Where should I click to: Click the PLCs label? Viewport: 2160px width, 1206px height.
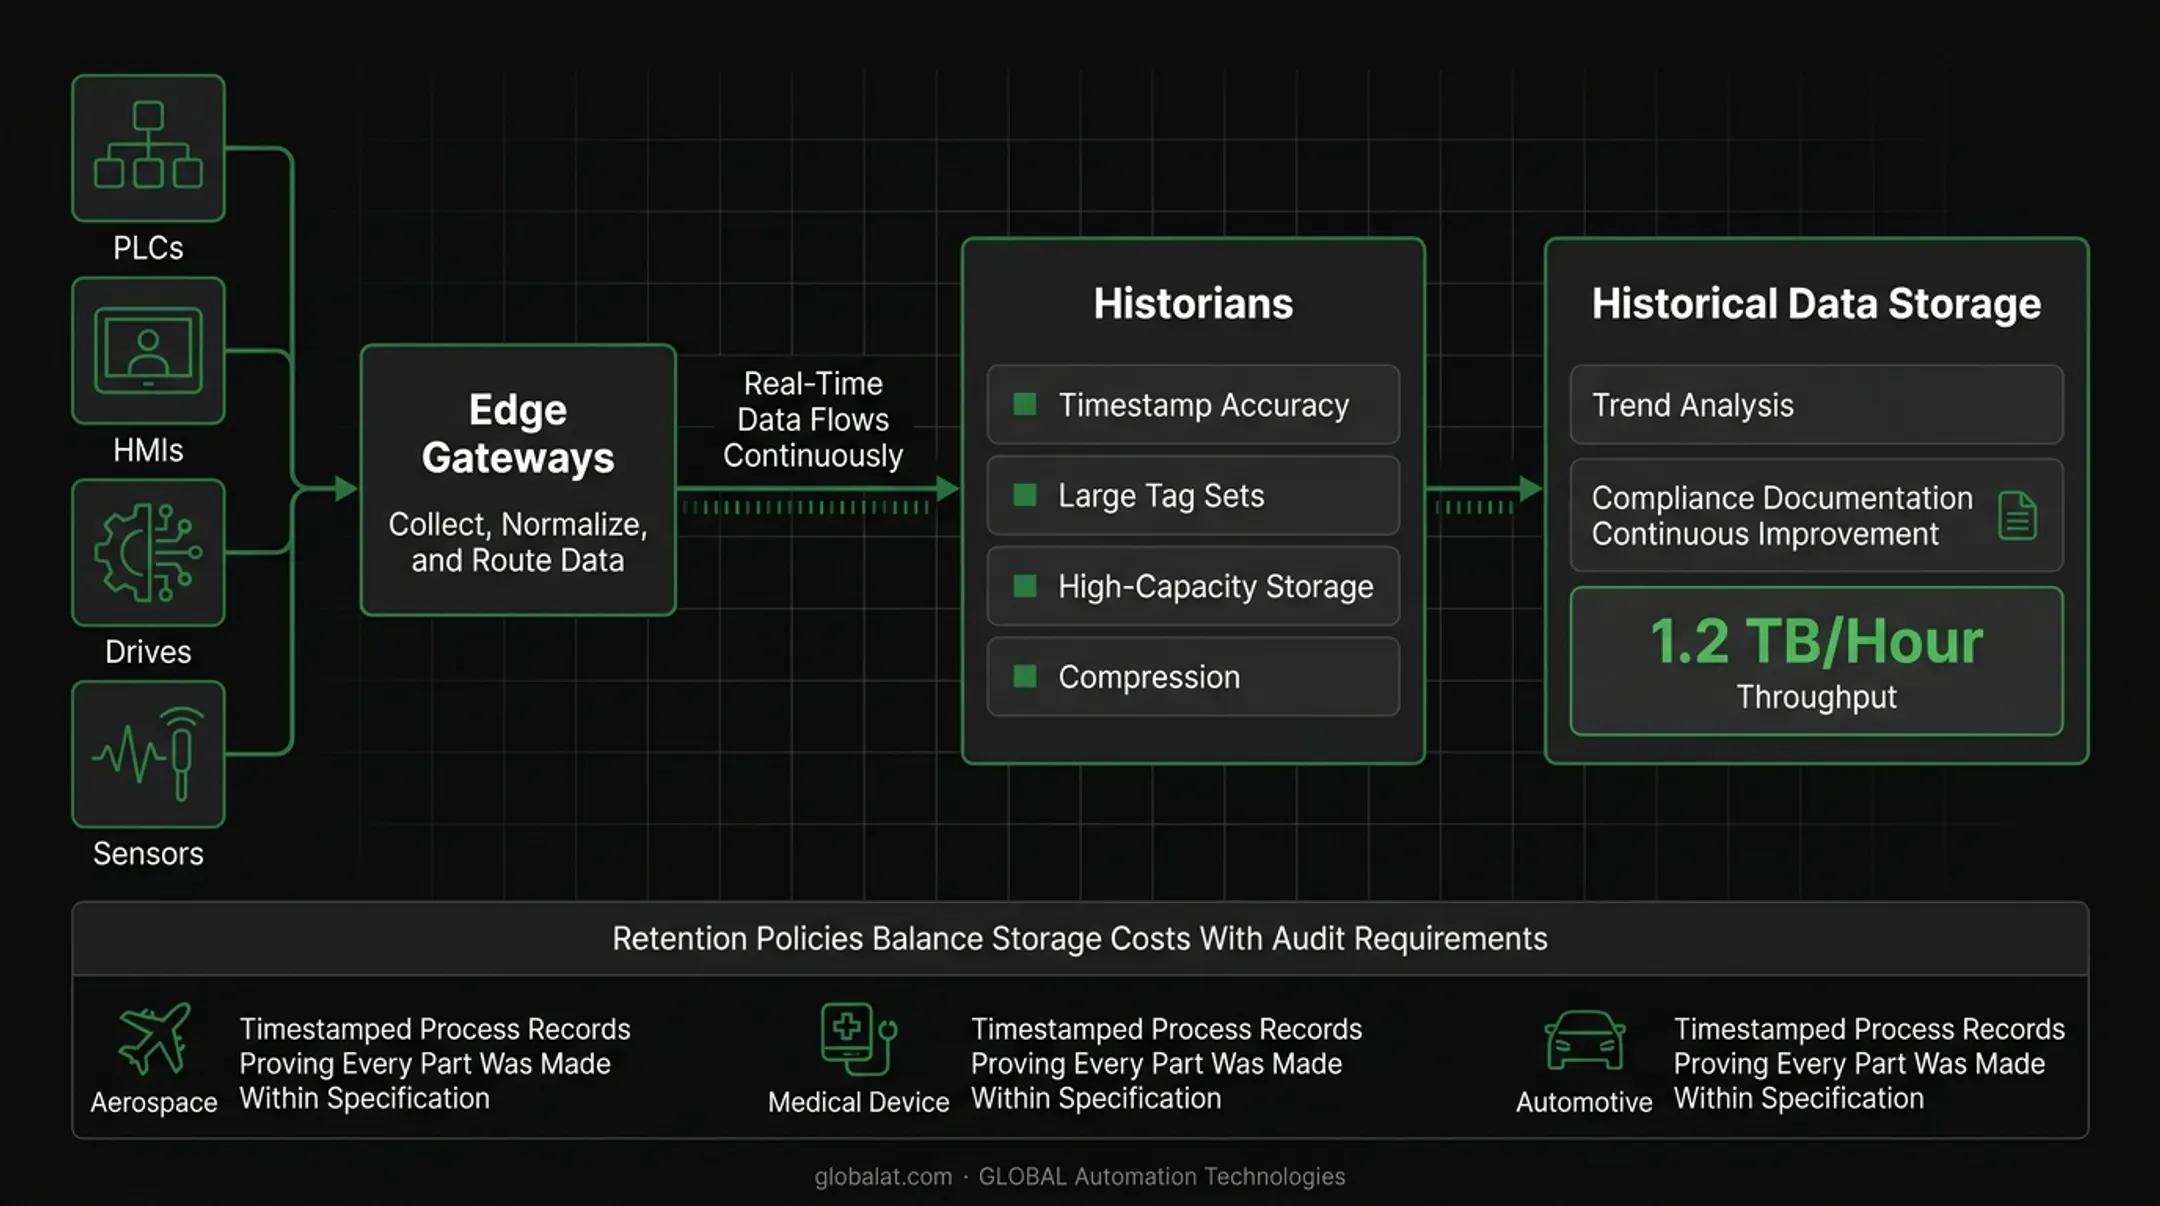tap(148, 248)
